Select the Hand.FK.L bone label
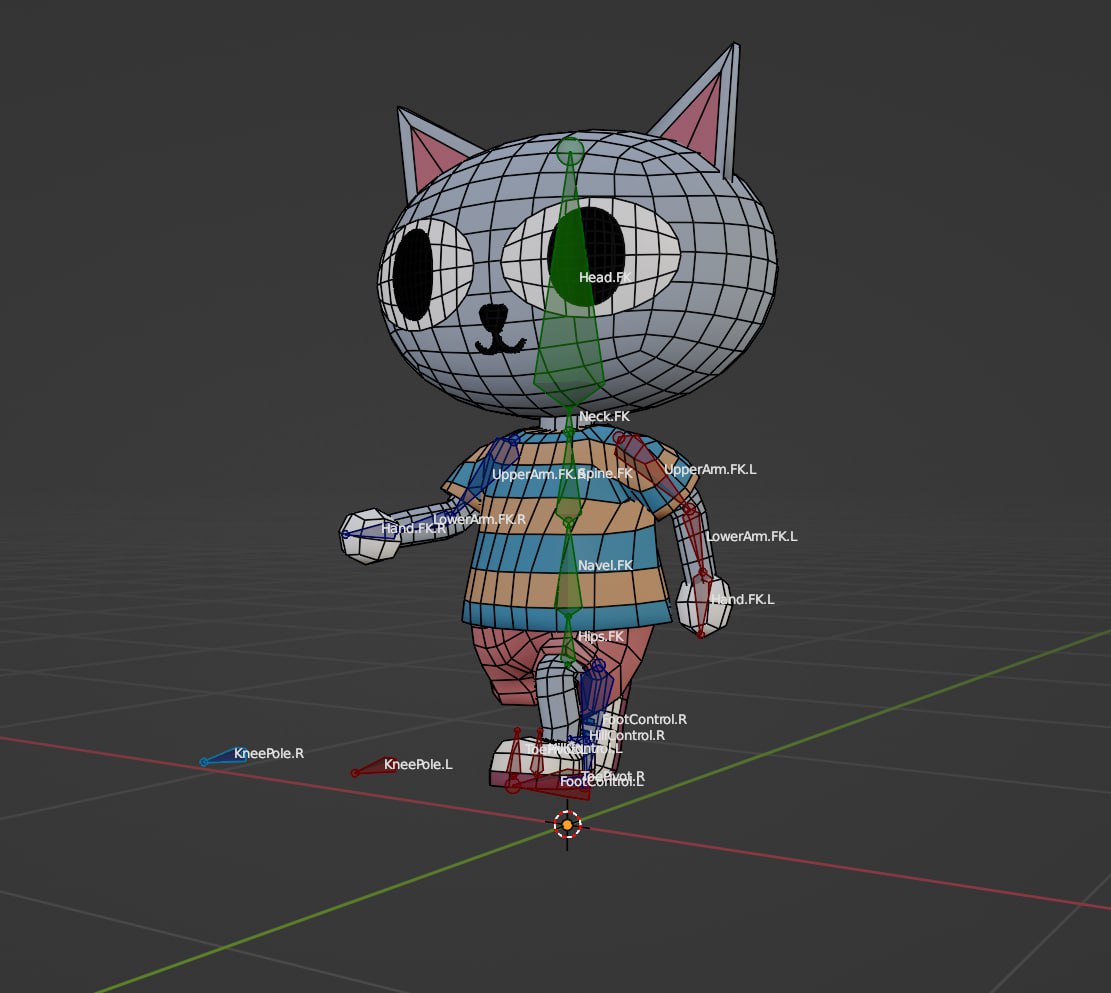 click(743, 599)
